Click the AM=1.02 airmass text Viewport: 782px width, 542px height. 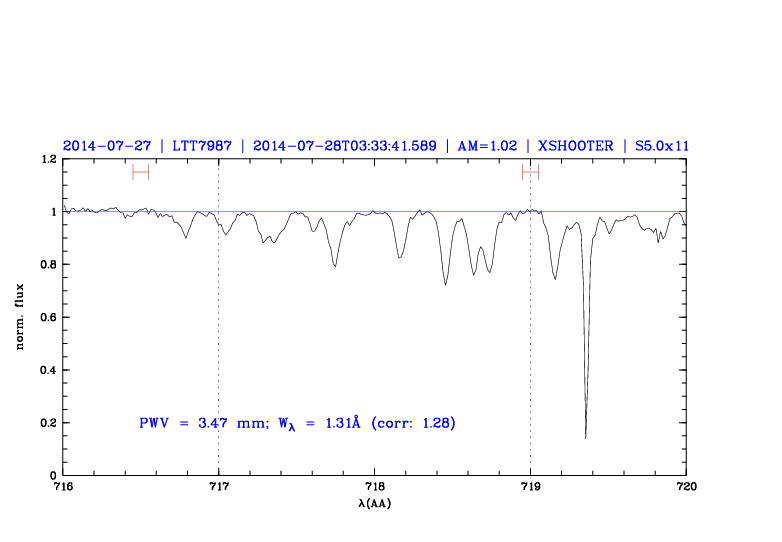click(x=486, y=145)
